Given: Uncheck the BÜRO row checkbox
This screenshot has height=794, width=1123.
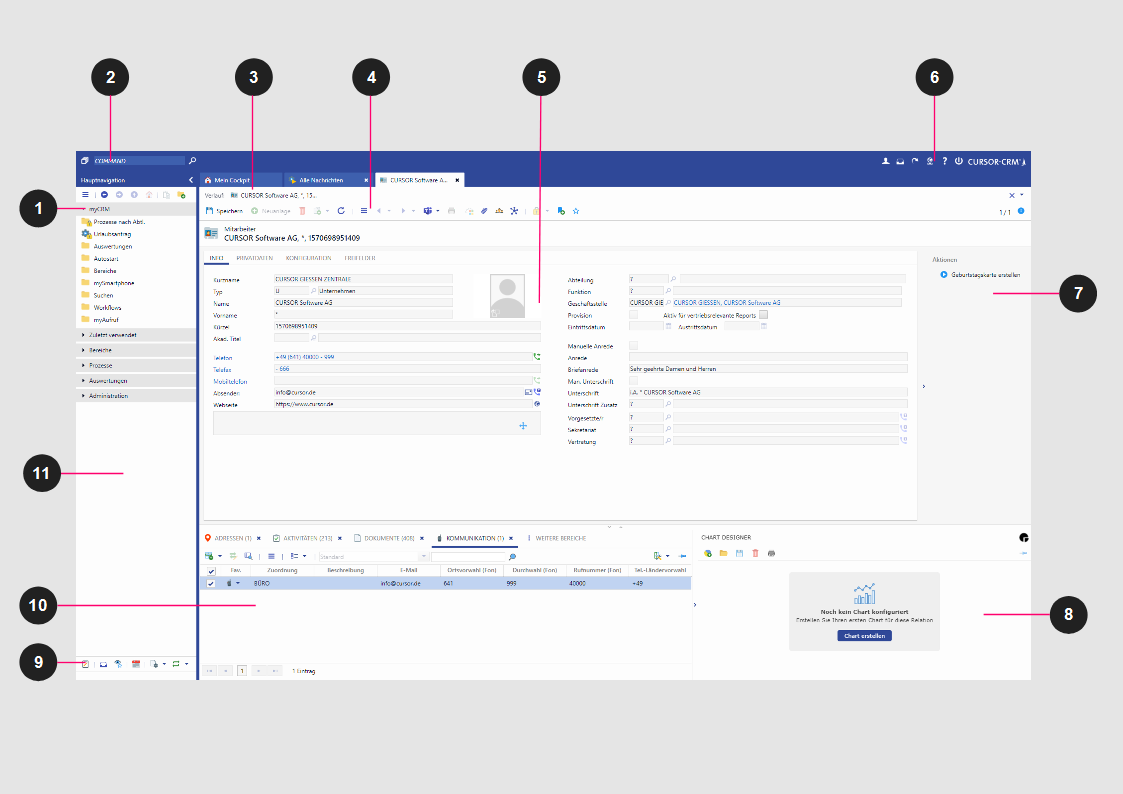Looking at the screenshot, I should click(x=210, y=582).
